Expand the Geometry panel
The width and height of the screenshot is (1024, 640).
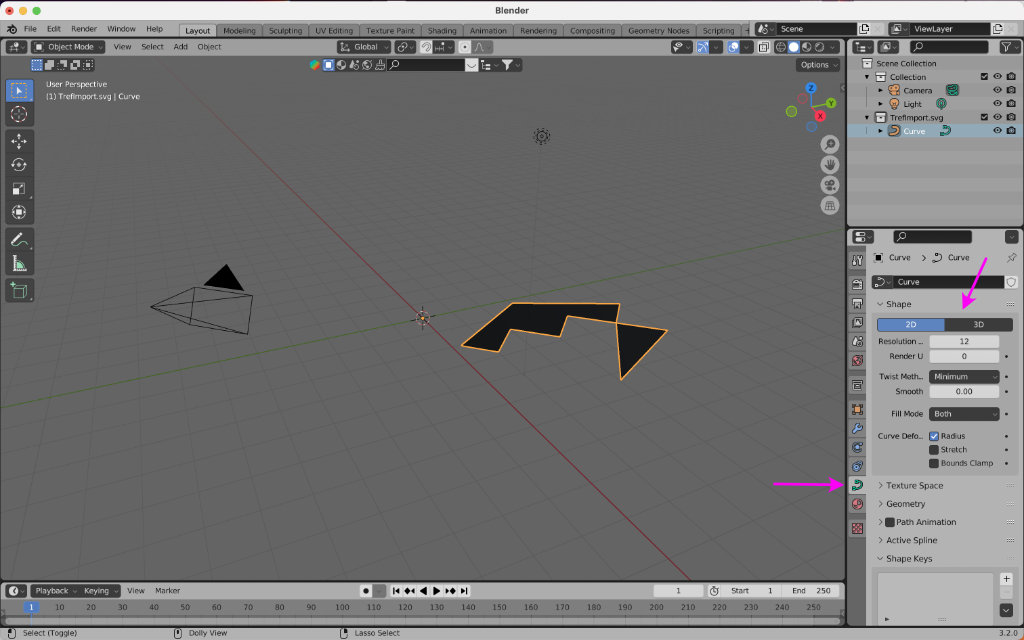[x=905, y=504]
